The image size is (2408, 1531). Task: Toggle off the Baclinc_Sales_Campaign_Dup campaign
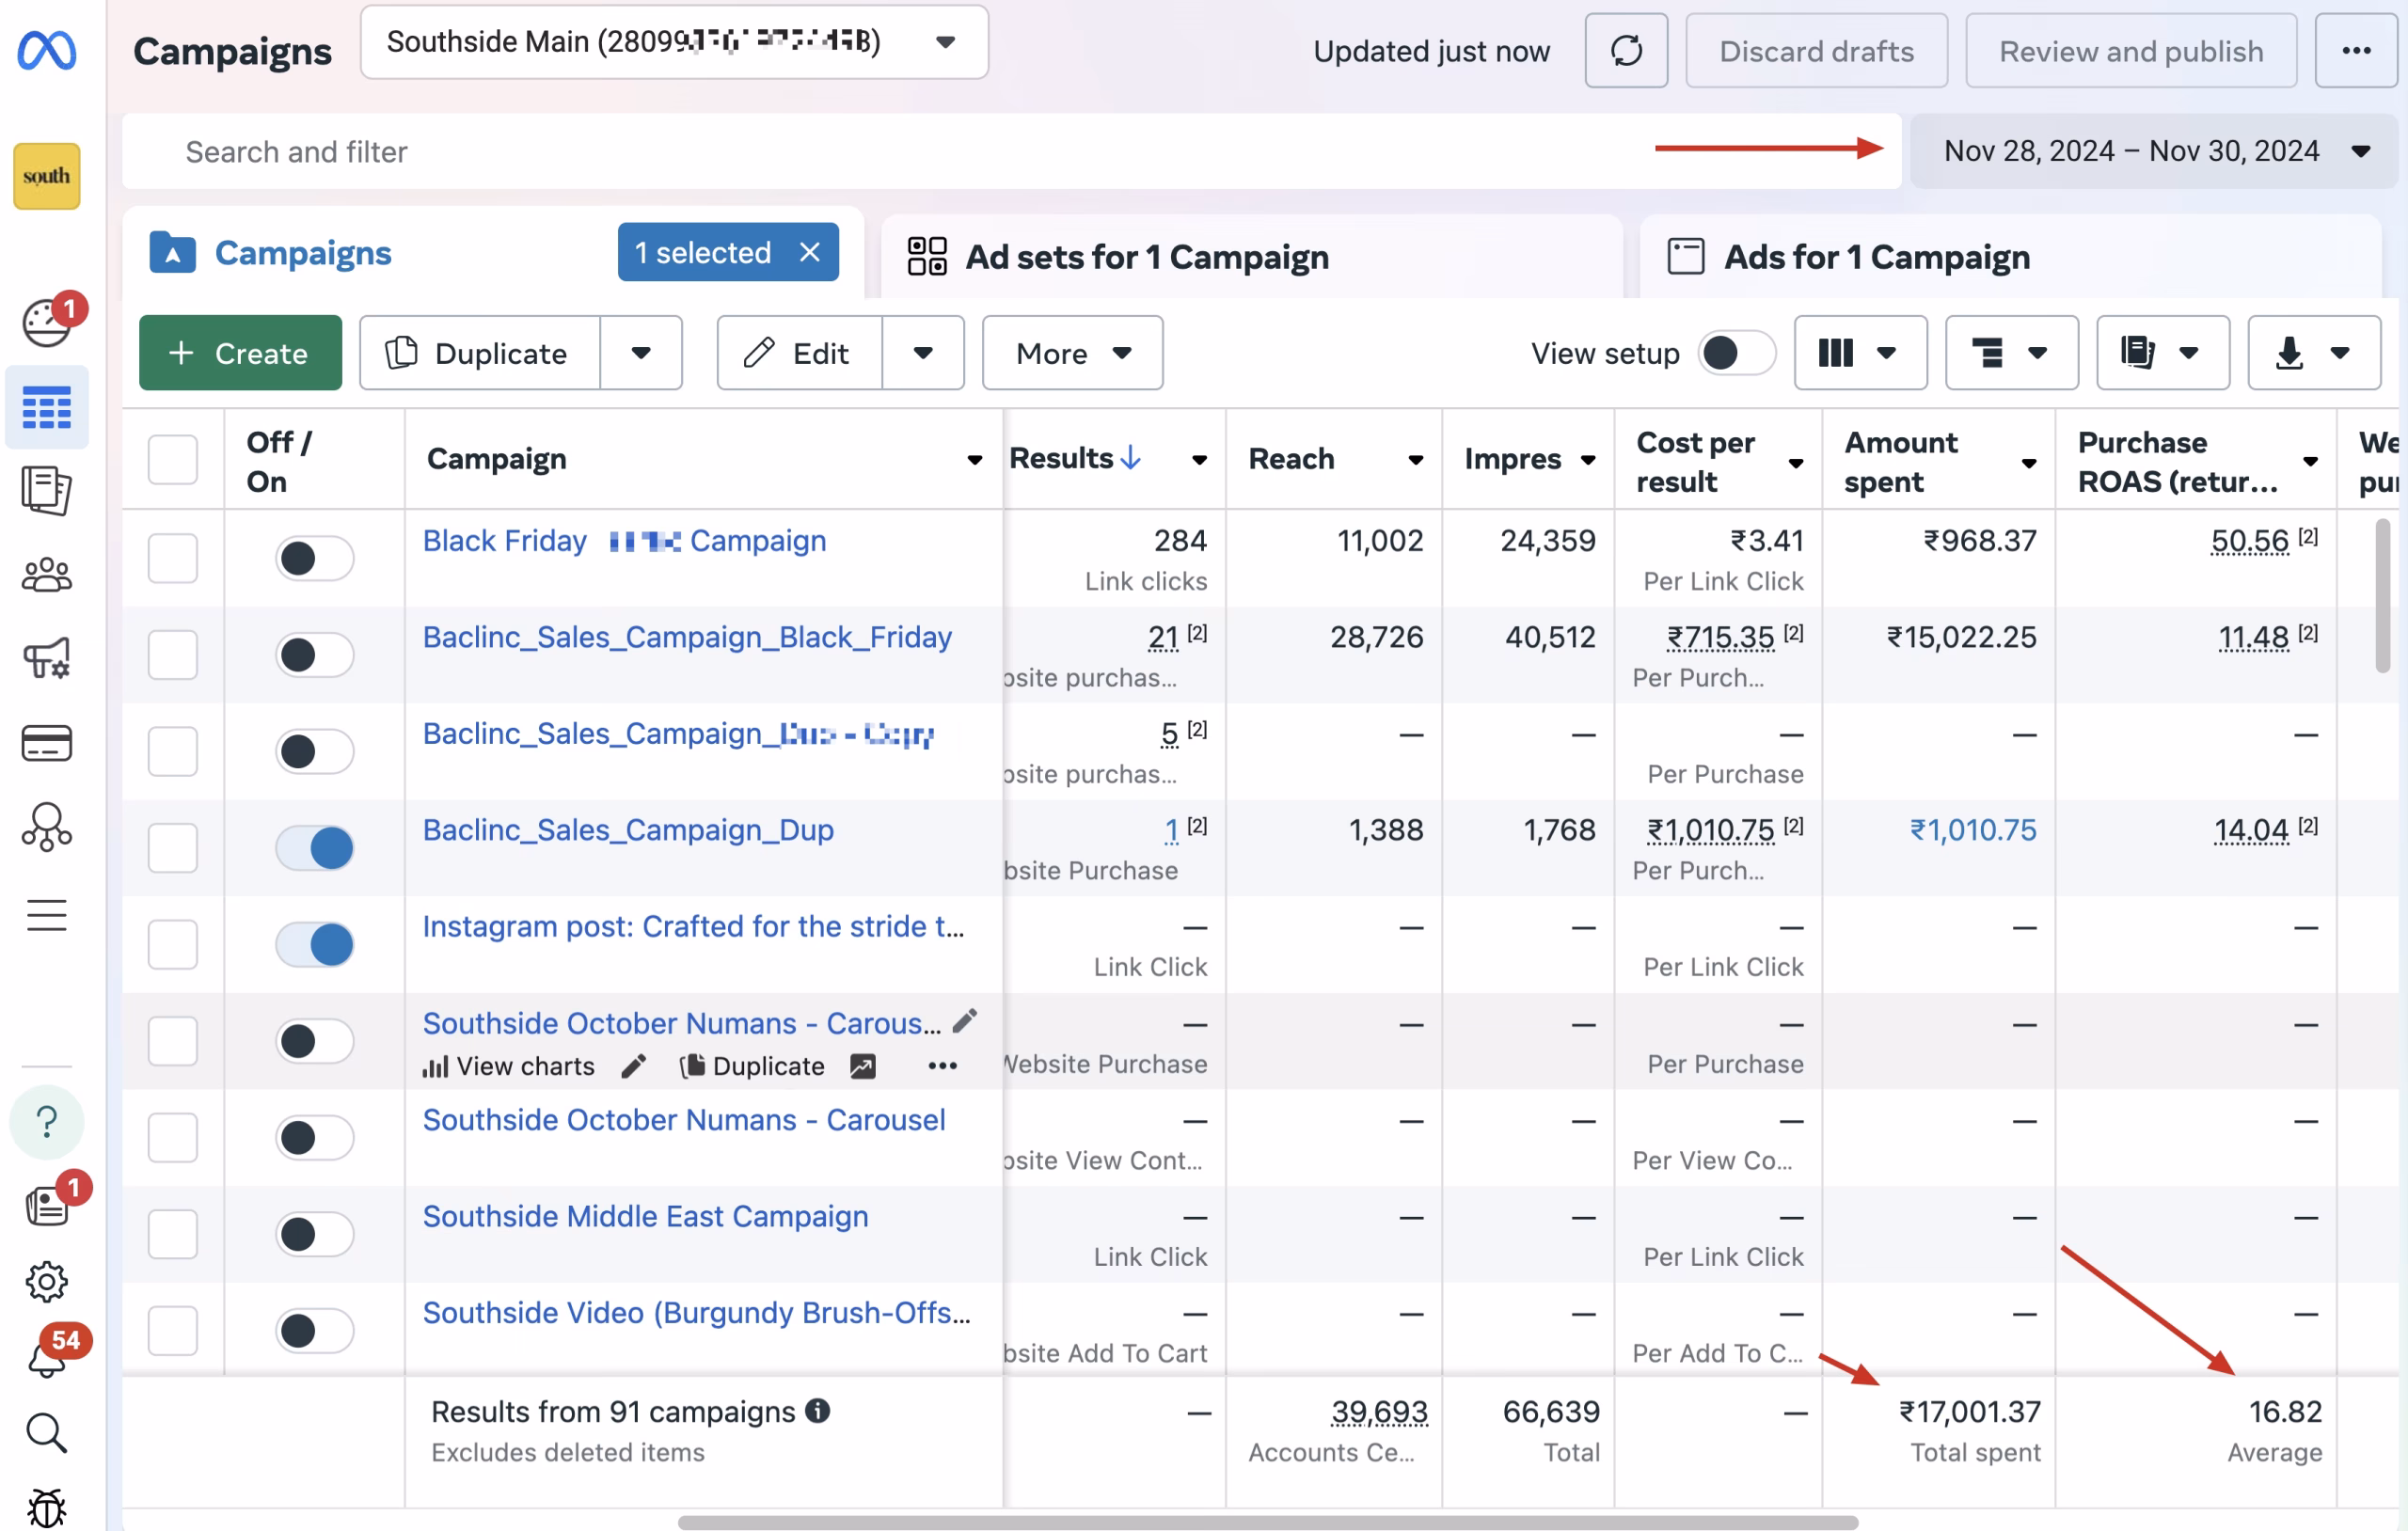pos(315,847)
